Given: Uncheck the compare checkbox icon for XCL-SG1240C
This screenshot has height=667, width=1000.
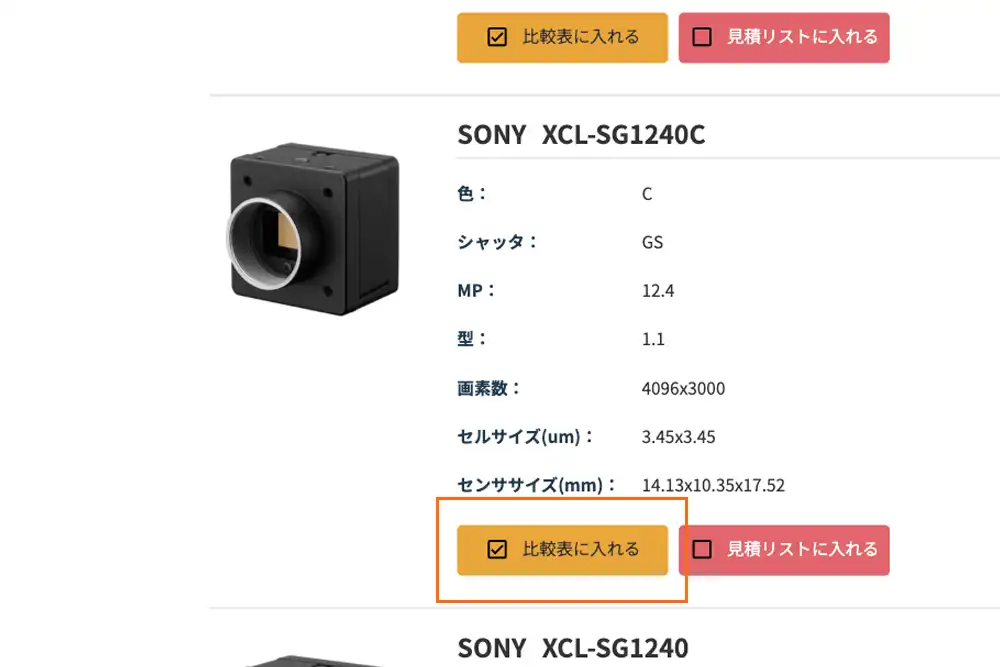Looking at the screenshot, I should coord(497,549).
